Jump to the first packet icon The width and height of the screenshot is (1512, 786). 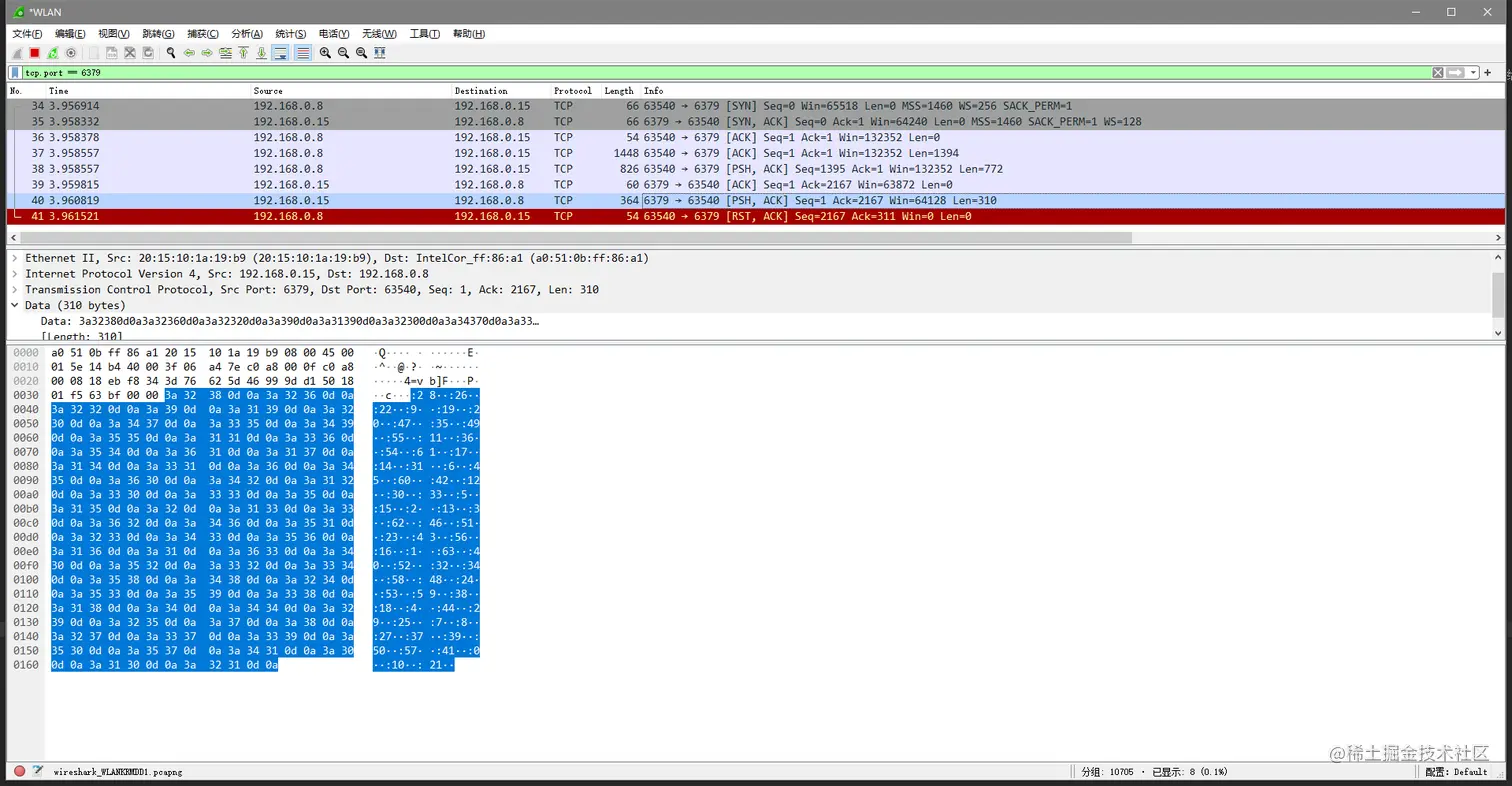coord(243,53)
